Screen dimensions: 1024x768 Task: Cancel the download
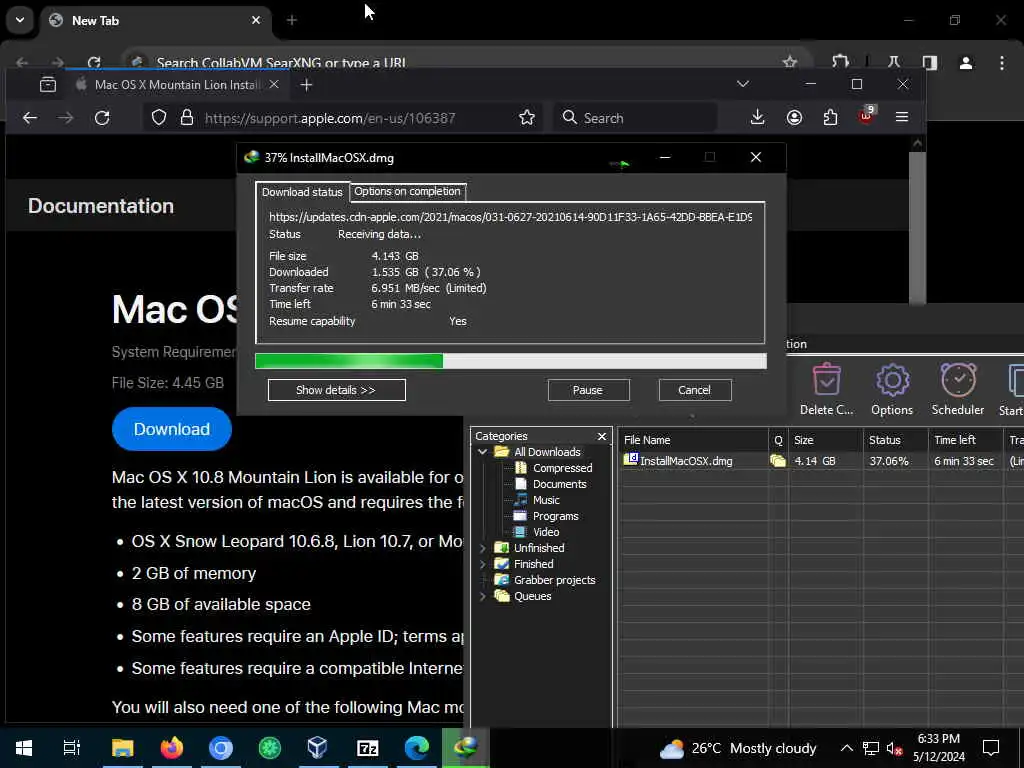(x=695, y=390)
